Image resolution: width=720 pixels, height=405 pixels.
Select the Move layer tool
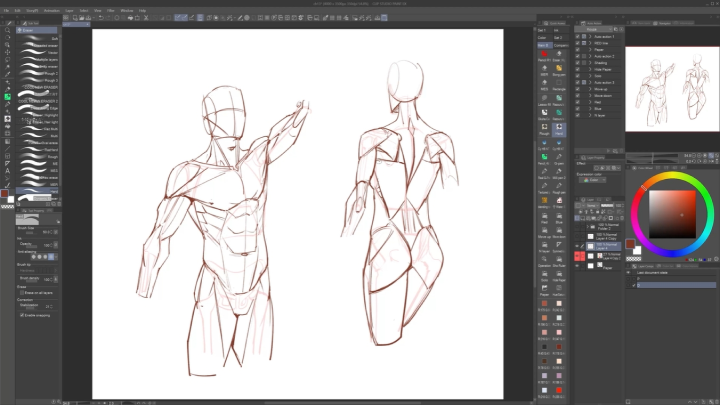(7, 52)
